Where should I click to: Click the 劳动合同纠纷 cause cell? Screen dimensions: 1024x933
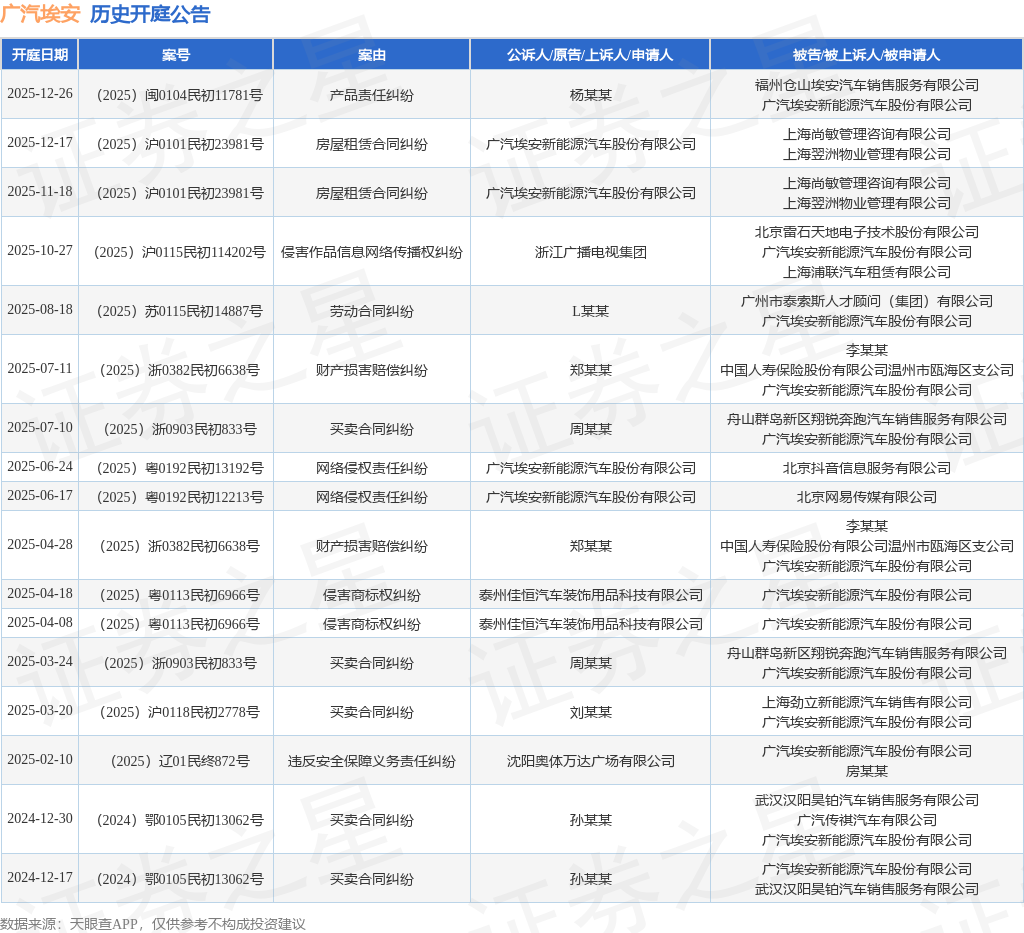[372, 311]
